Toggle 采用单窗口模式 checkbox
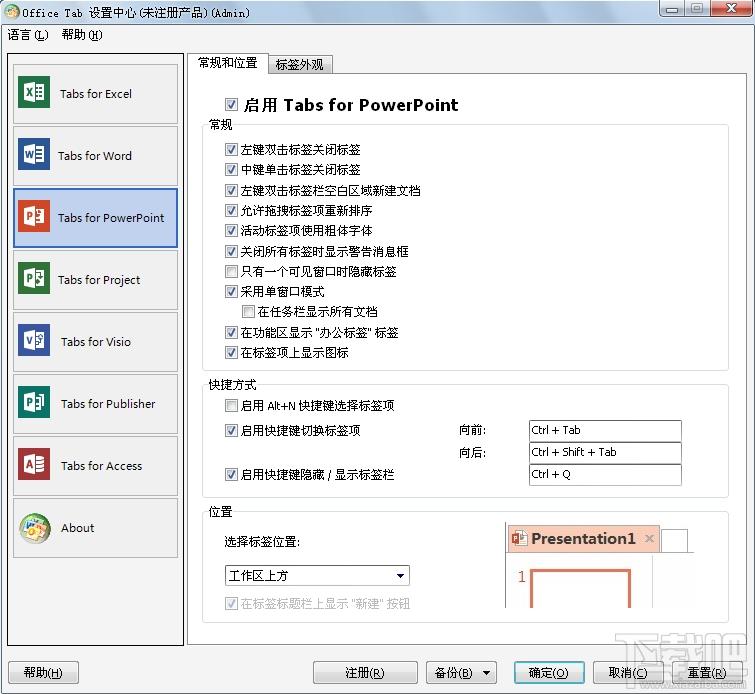 [231, 291]
